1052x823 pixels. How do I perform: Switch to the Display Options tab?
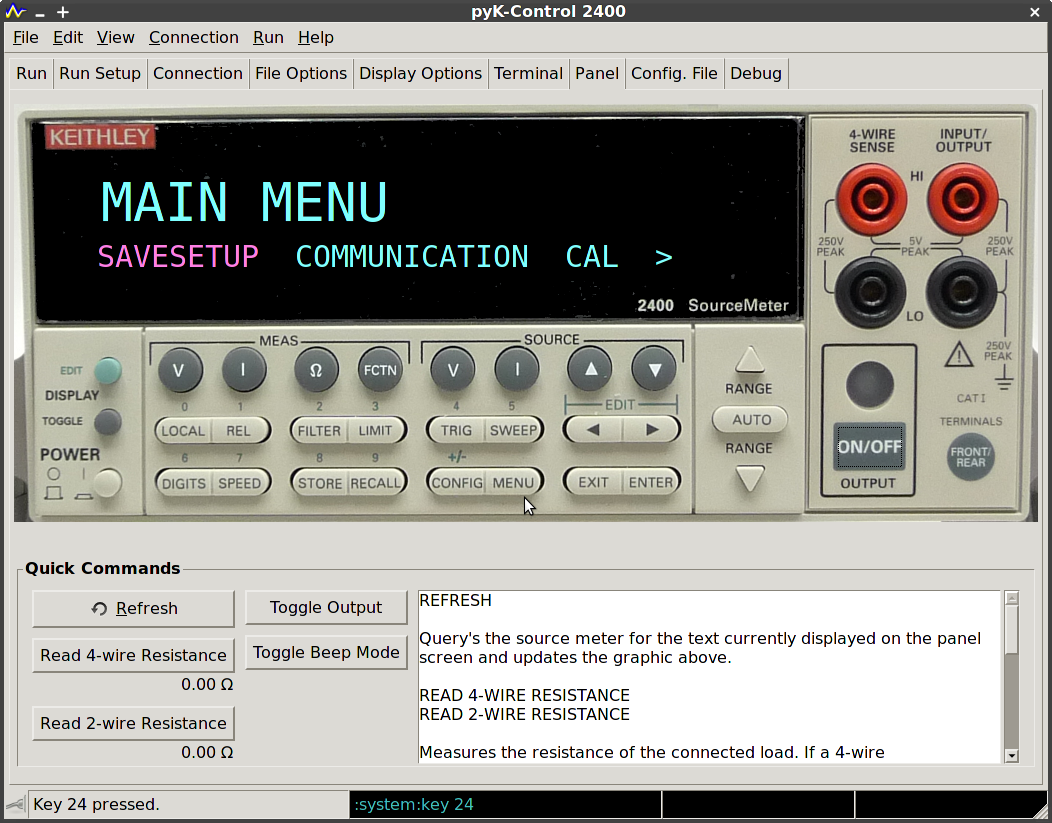421,73
